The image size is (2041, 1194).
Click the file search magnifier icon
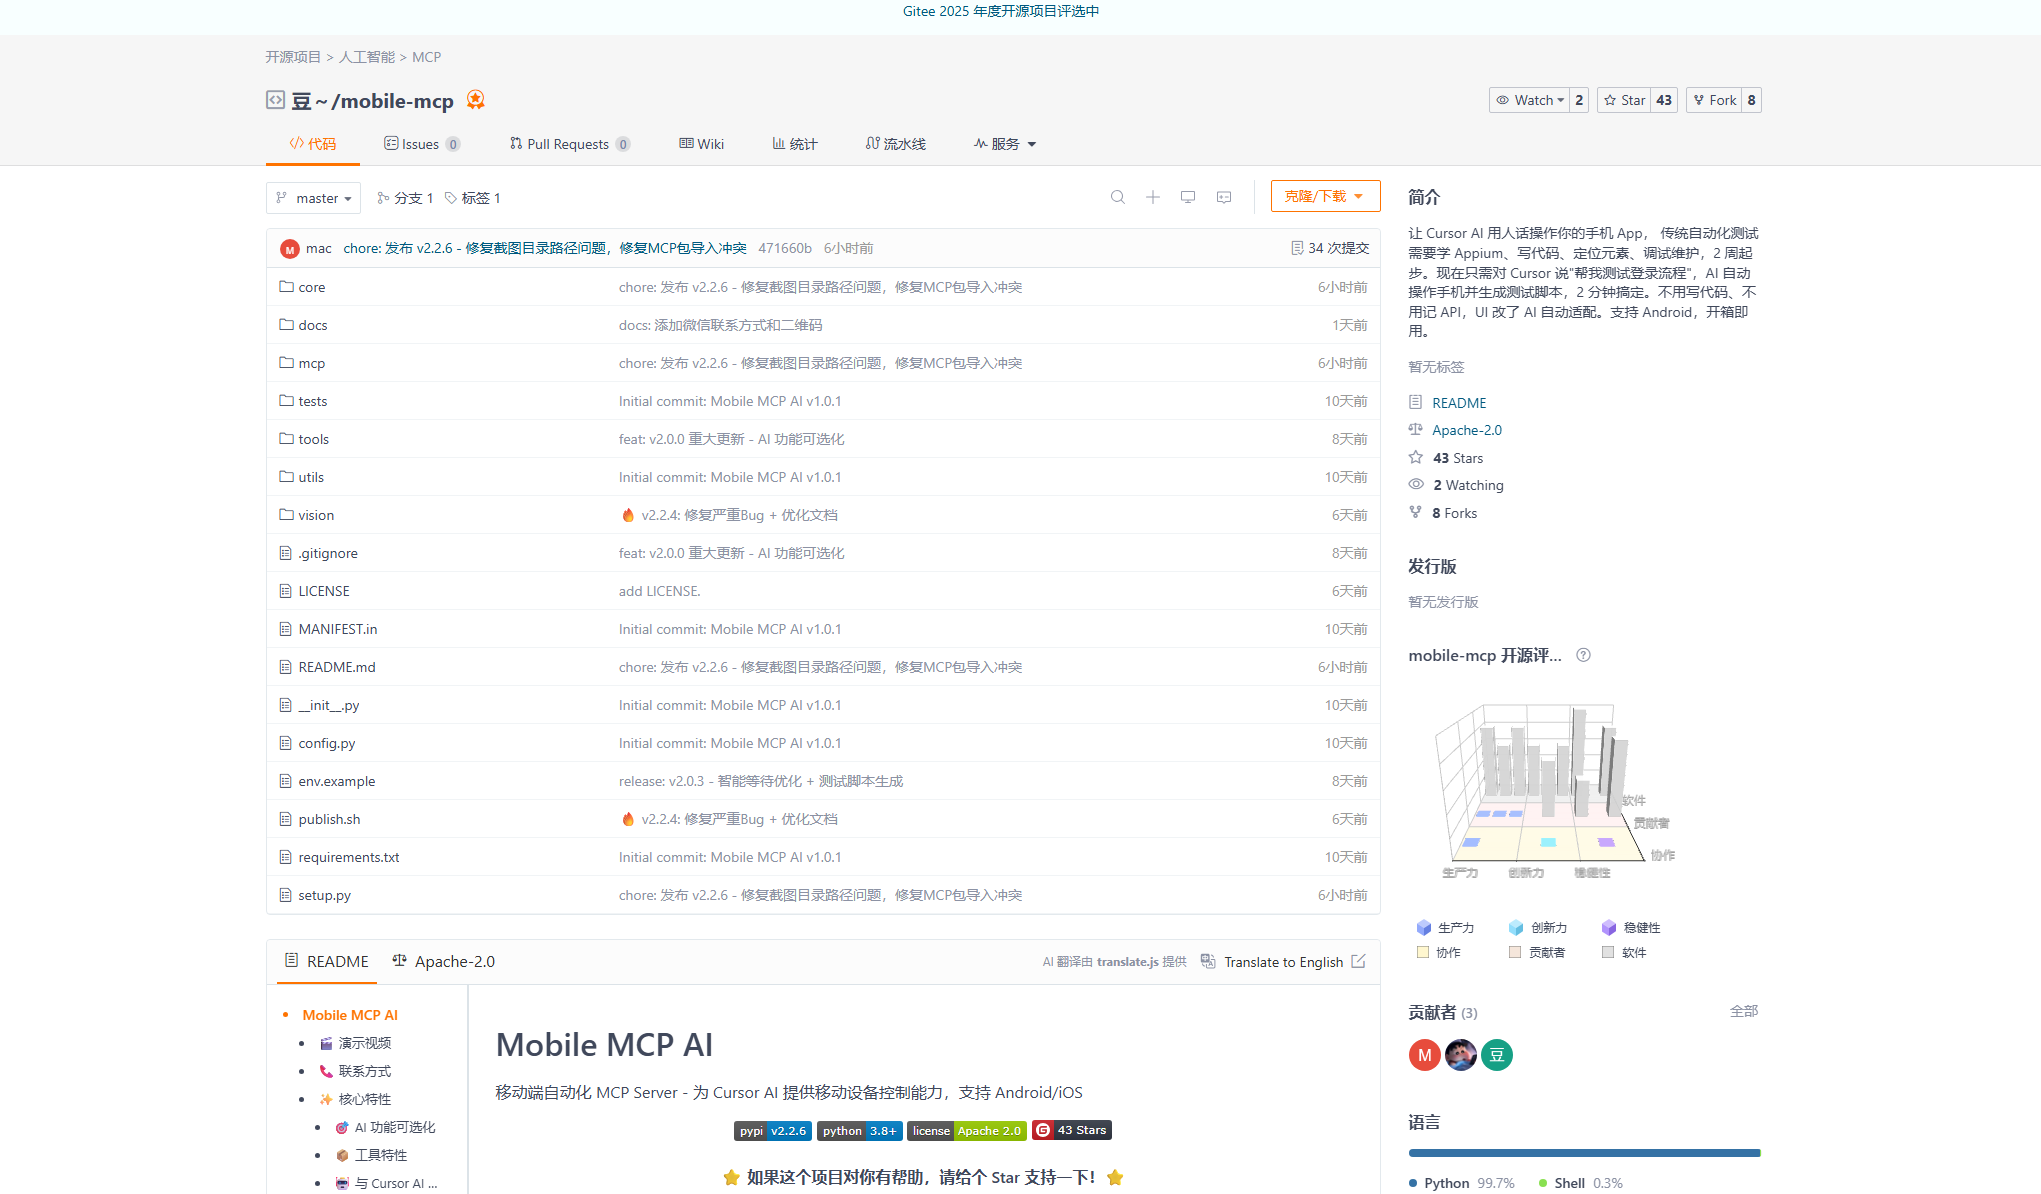pyautogui.click(x=1117, y=197)
